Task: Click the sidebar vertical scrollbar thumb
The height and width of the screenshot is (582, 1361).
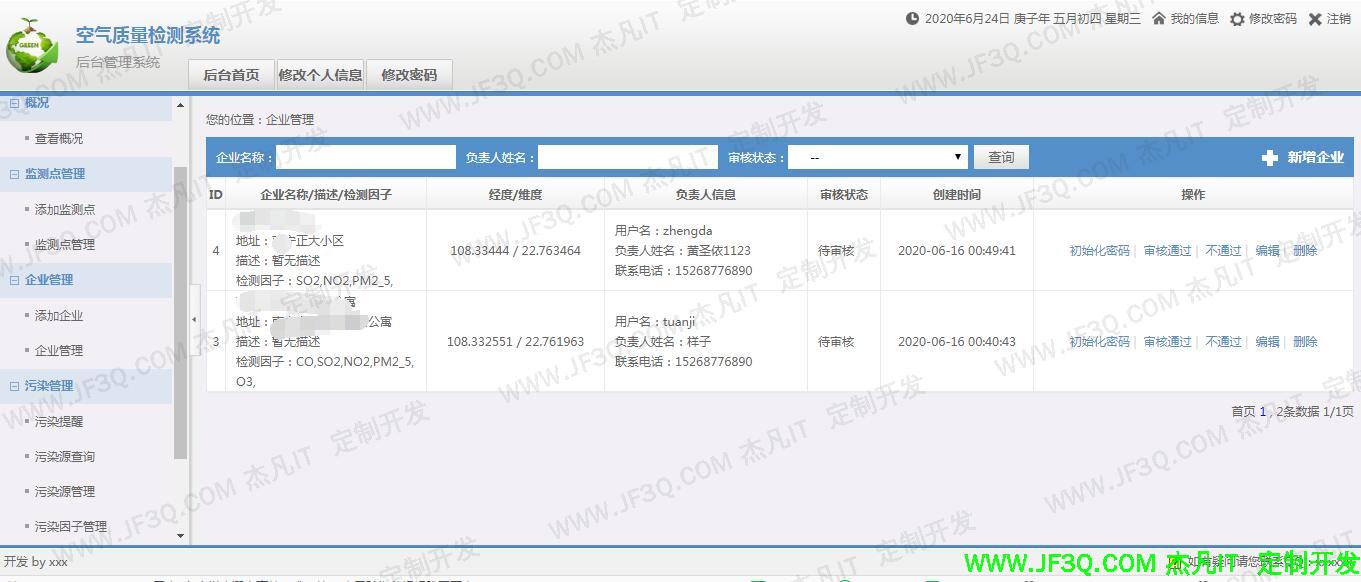Action: tap(180, 310)
